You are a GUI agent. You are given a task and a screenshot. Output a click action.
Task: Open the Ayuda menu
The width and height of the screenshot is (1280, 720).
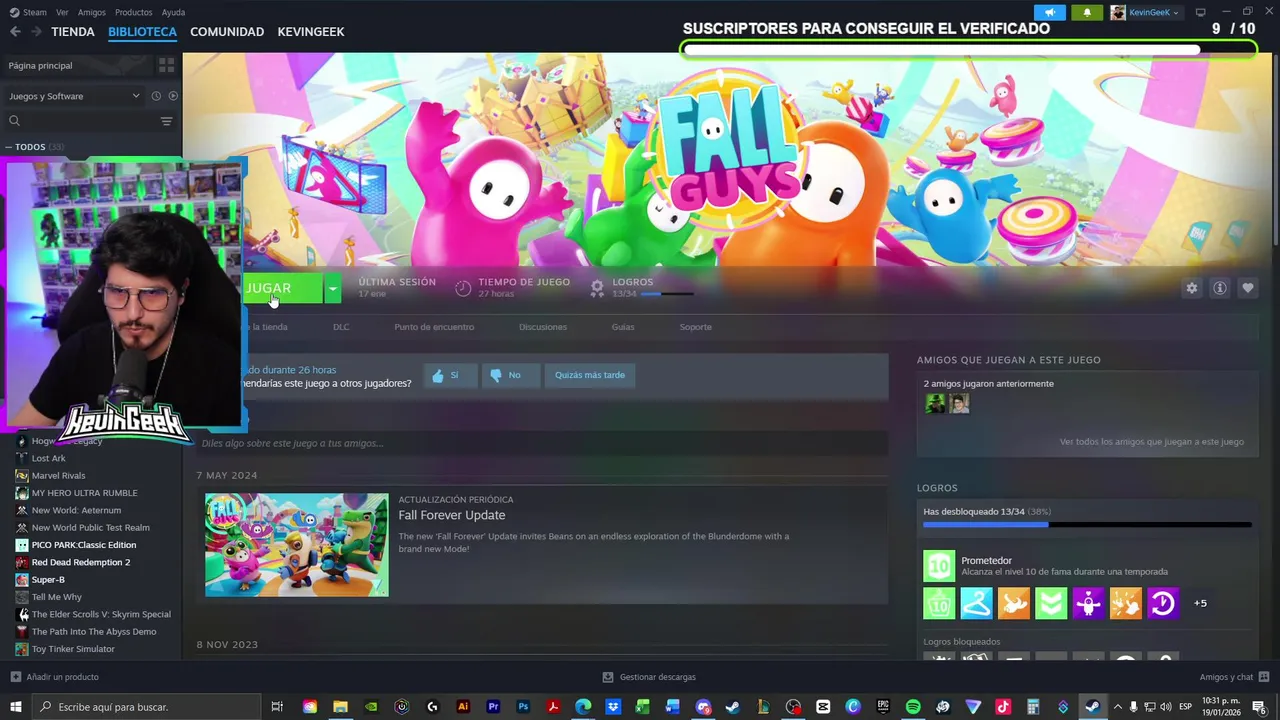tap(173, 12)
